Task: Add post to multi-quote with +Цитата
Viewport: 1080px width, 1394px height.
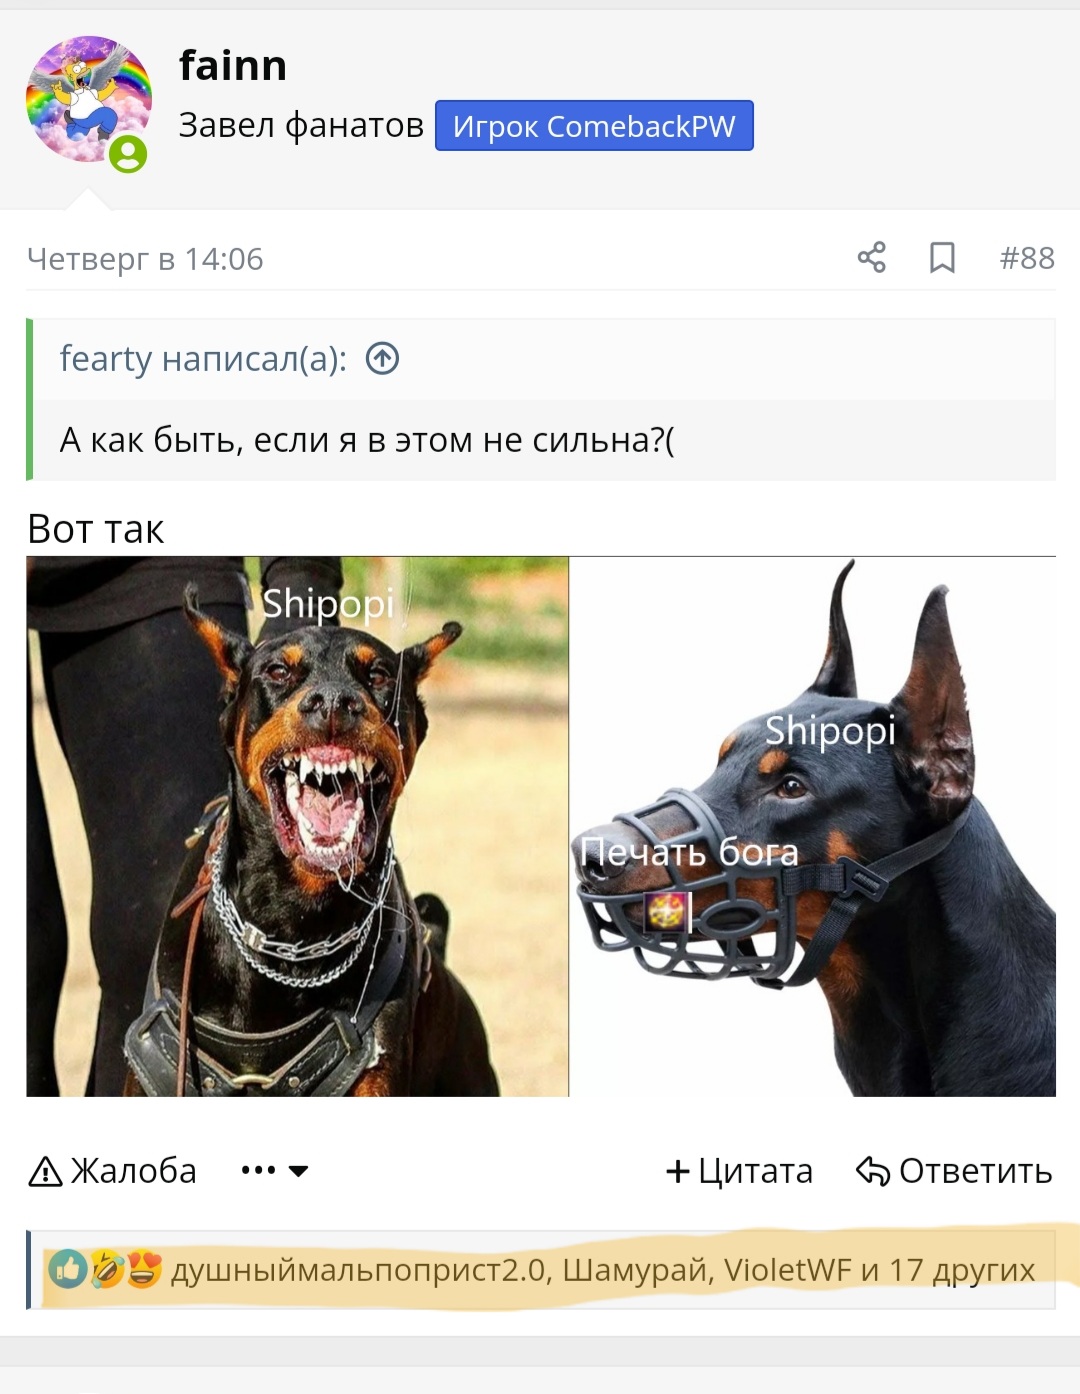Action: (x=739, y=1171)
